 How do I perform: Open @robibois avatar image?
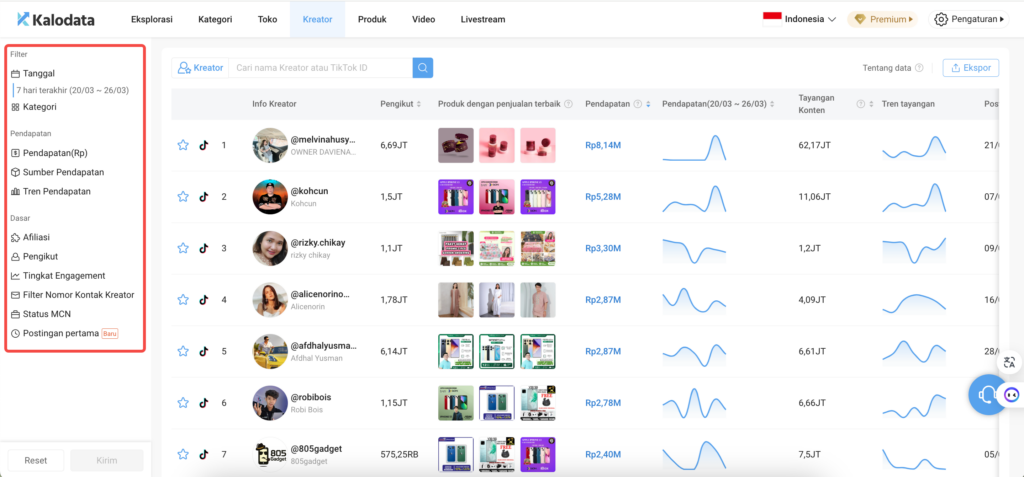pos(270,403)
